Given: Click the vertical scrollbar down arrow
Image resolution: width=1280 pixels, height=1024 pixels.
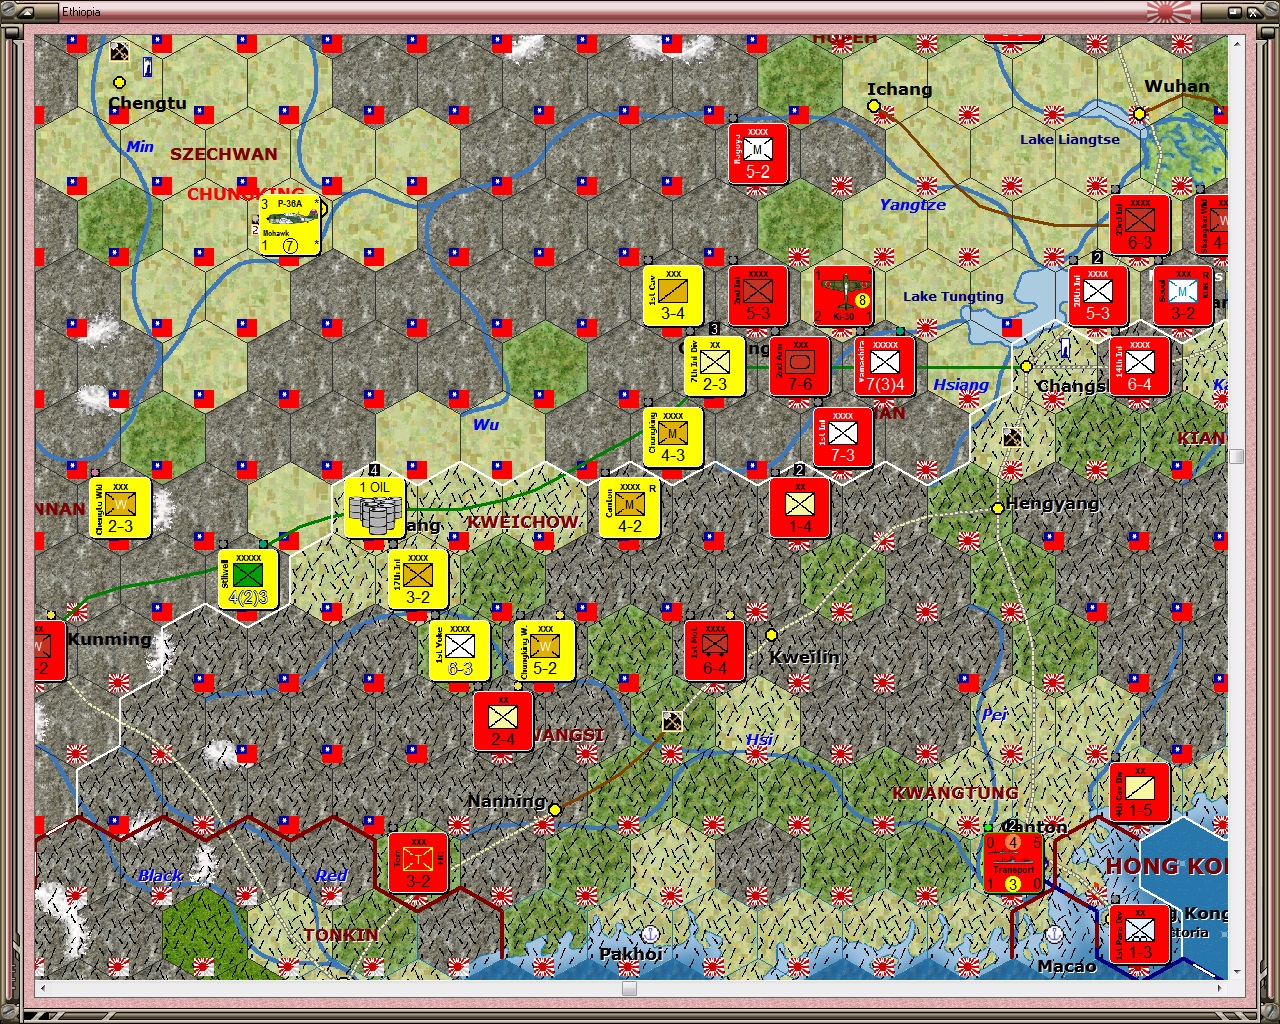Looking at the screenshot, I should [x=1237, y=971].
